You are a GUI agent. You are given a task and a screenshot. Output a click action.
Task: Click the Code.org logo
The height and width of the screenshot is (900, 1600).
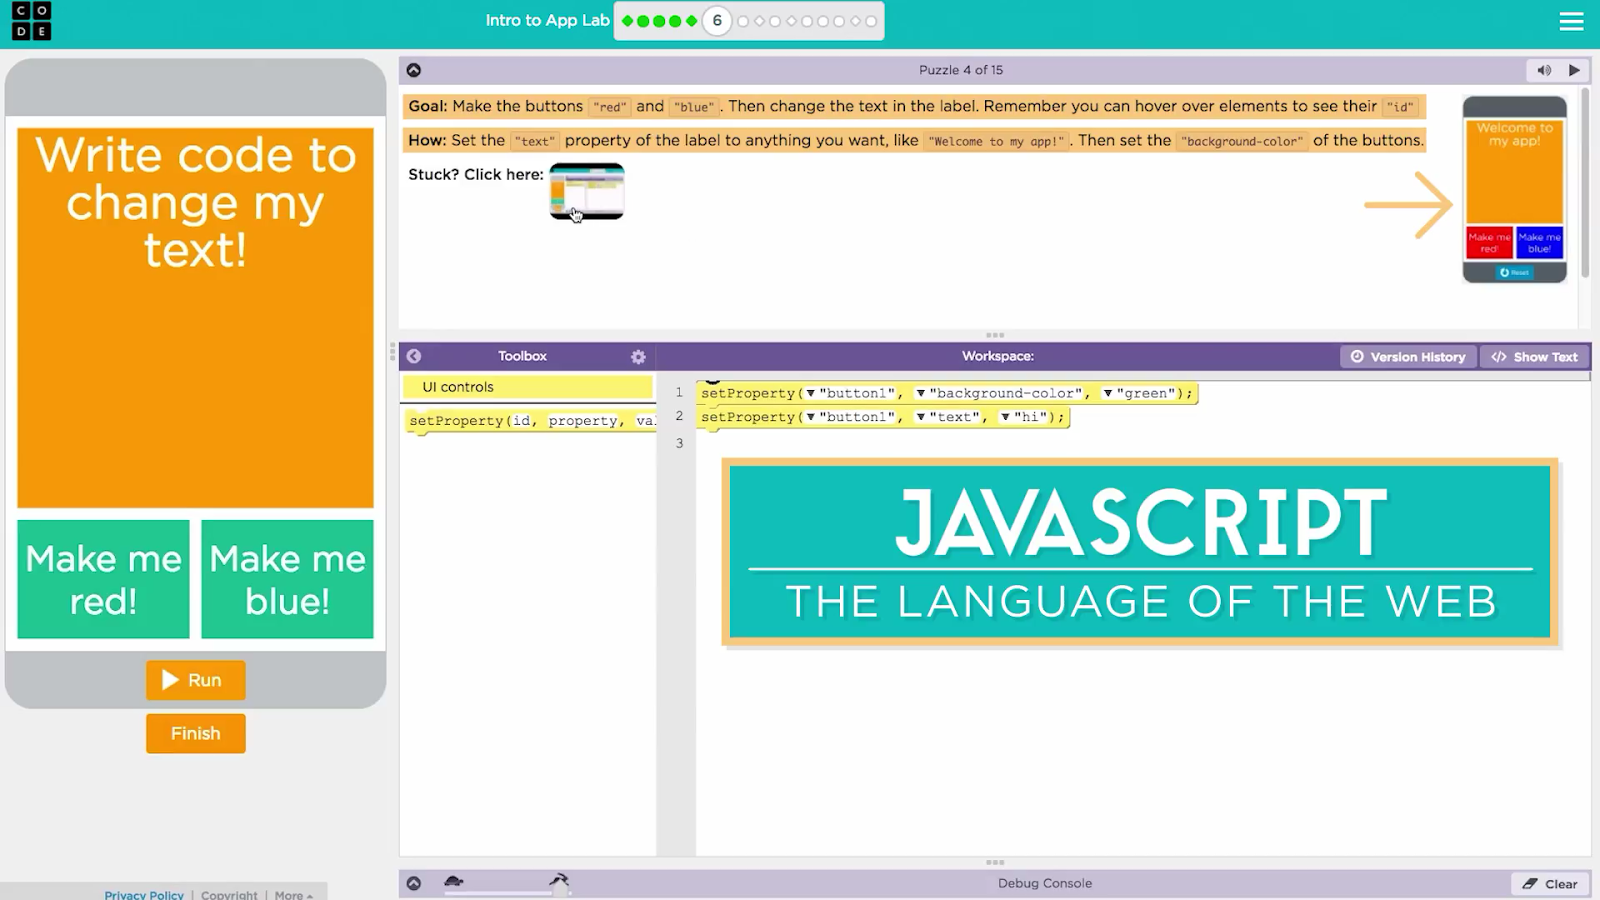point(31,21)
